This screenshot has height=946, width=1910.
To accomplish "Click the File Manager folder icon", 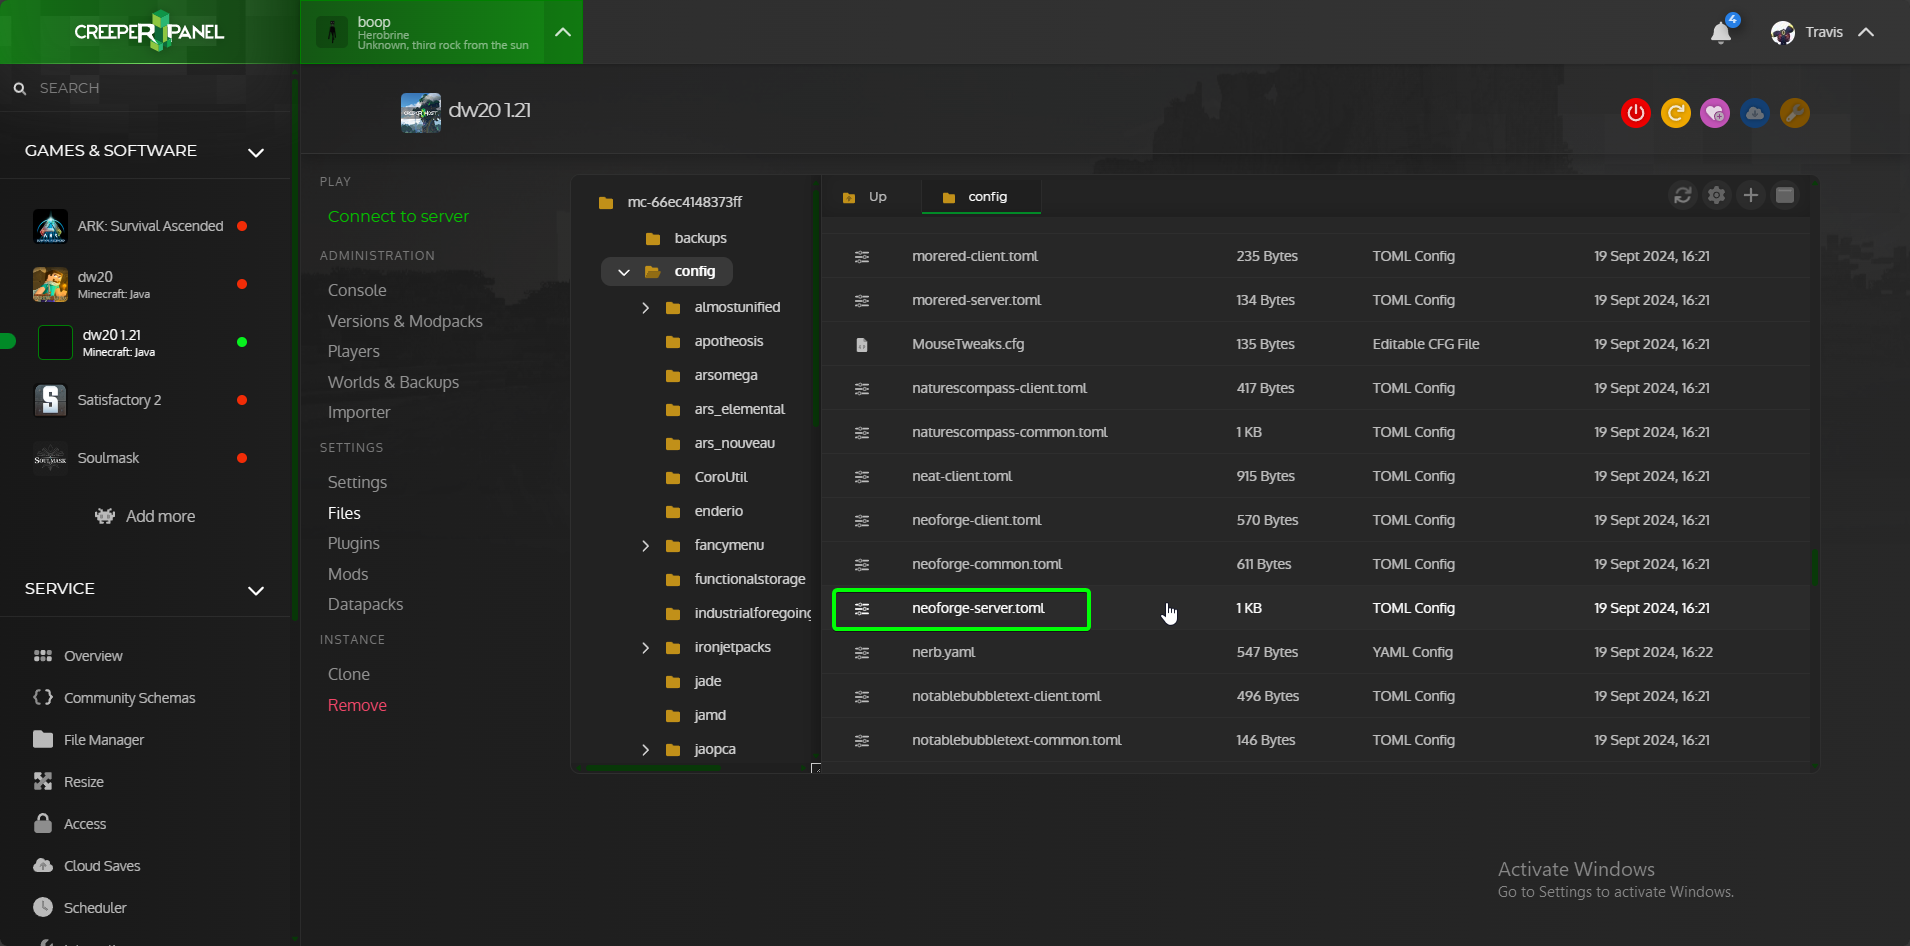I will click(43, 739).
